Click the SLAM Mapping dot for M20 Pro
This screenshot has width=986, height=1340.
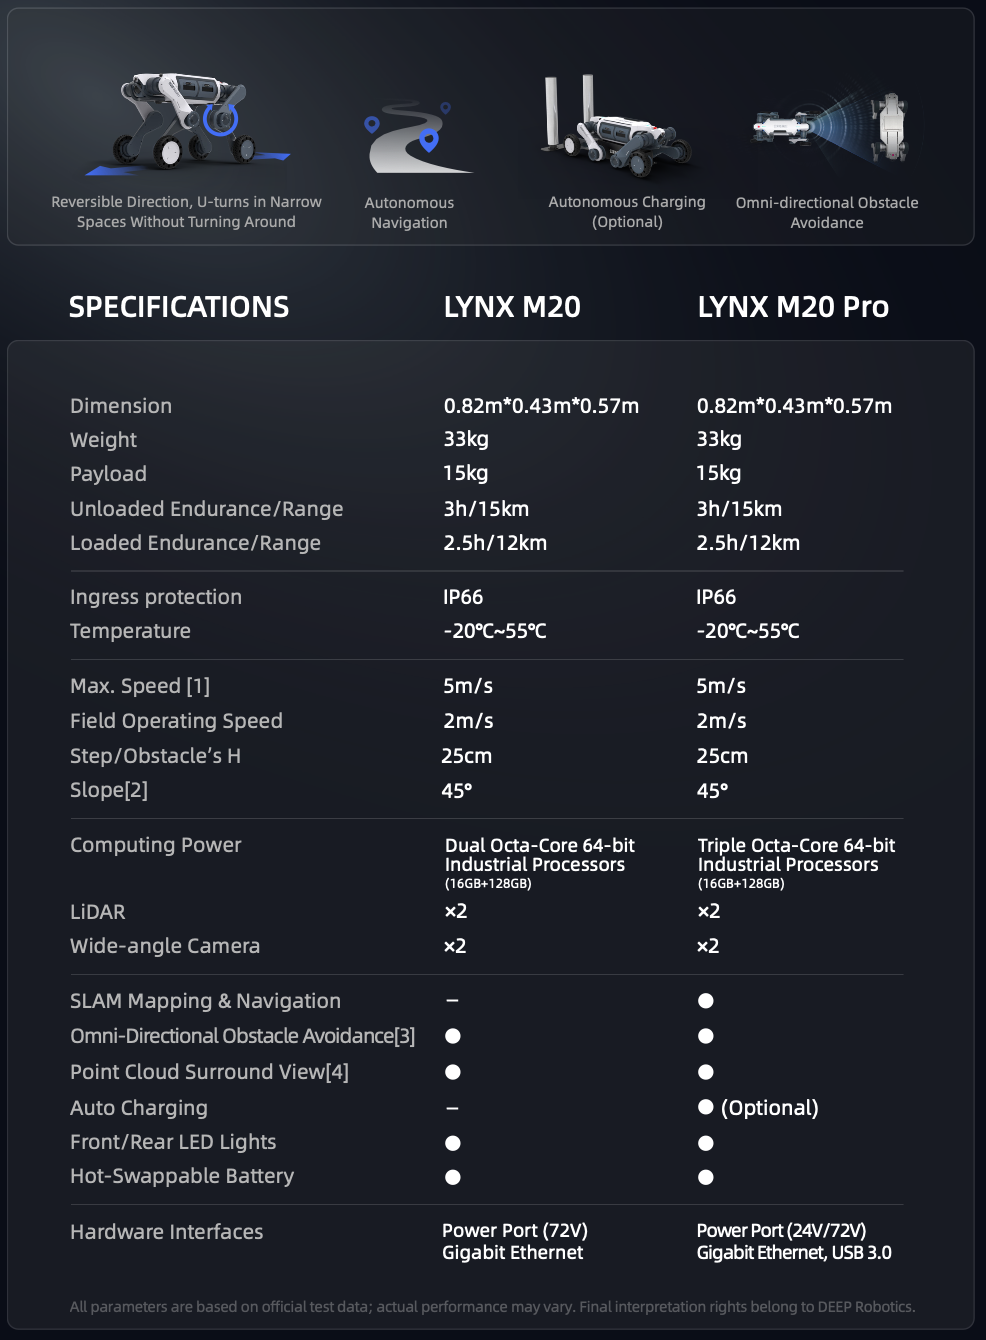(x=706, y=1001)
